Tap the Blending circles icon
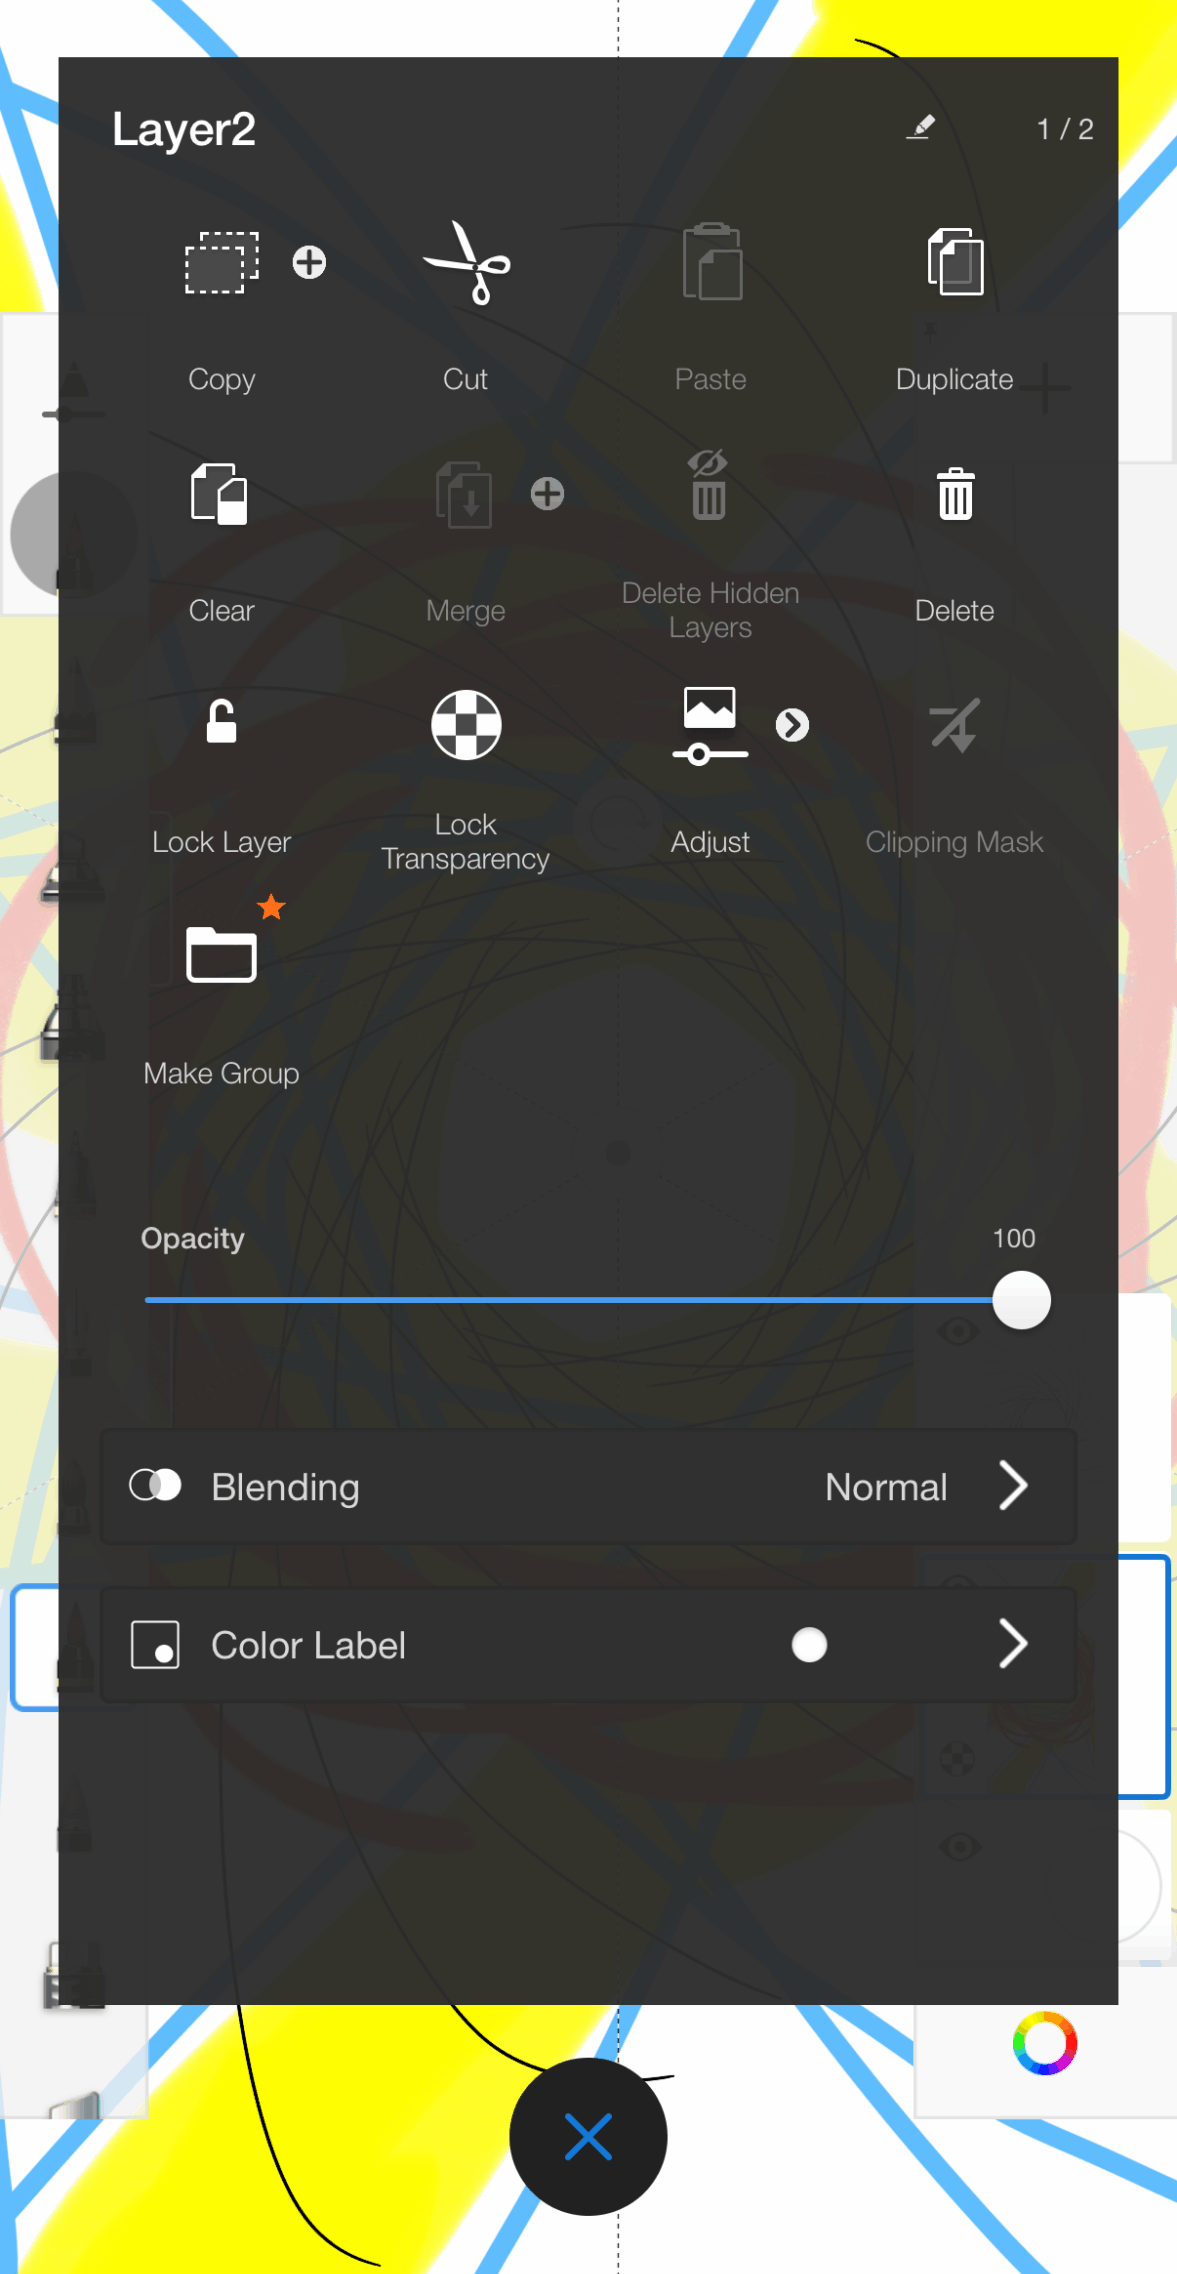 [x=155, y=1485]
